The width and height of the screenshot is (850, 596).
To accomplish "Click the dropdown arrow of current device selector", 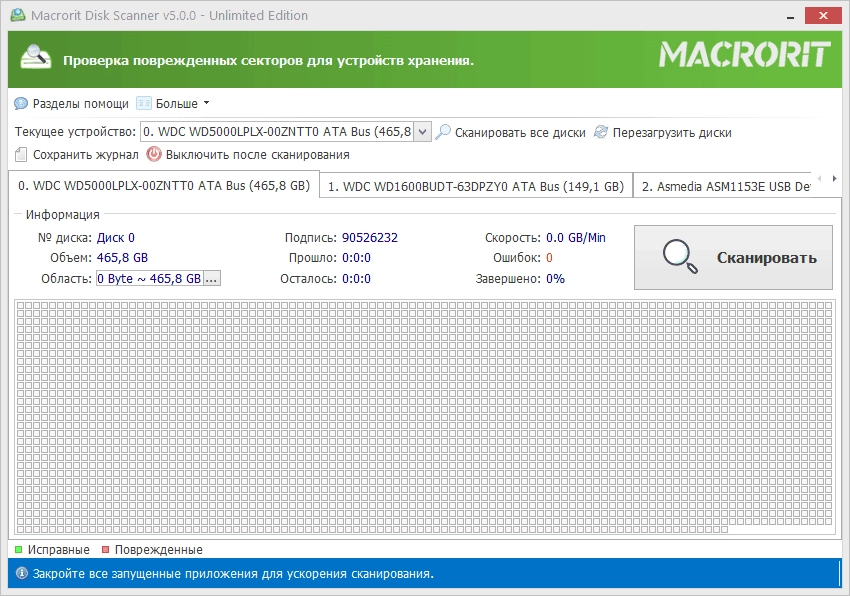I will pos(423,132).
